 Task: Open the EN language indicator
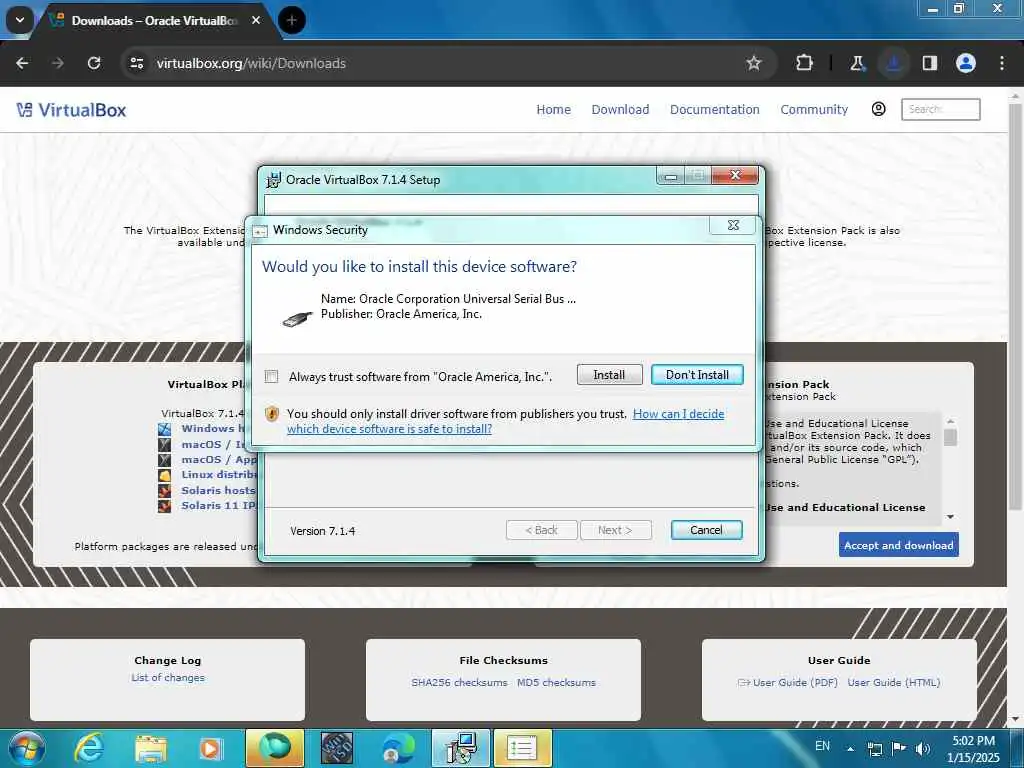pos(822,746)
